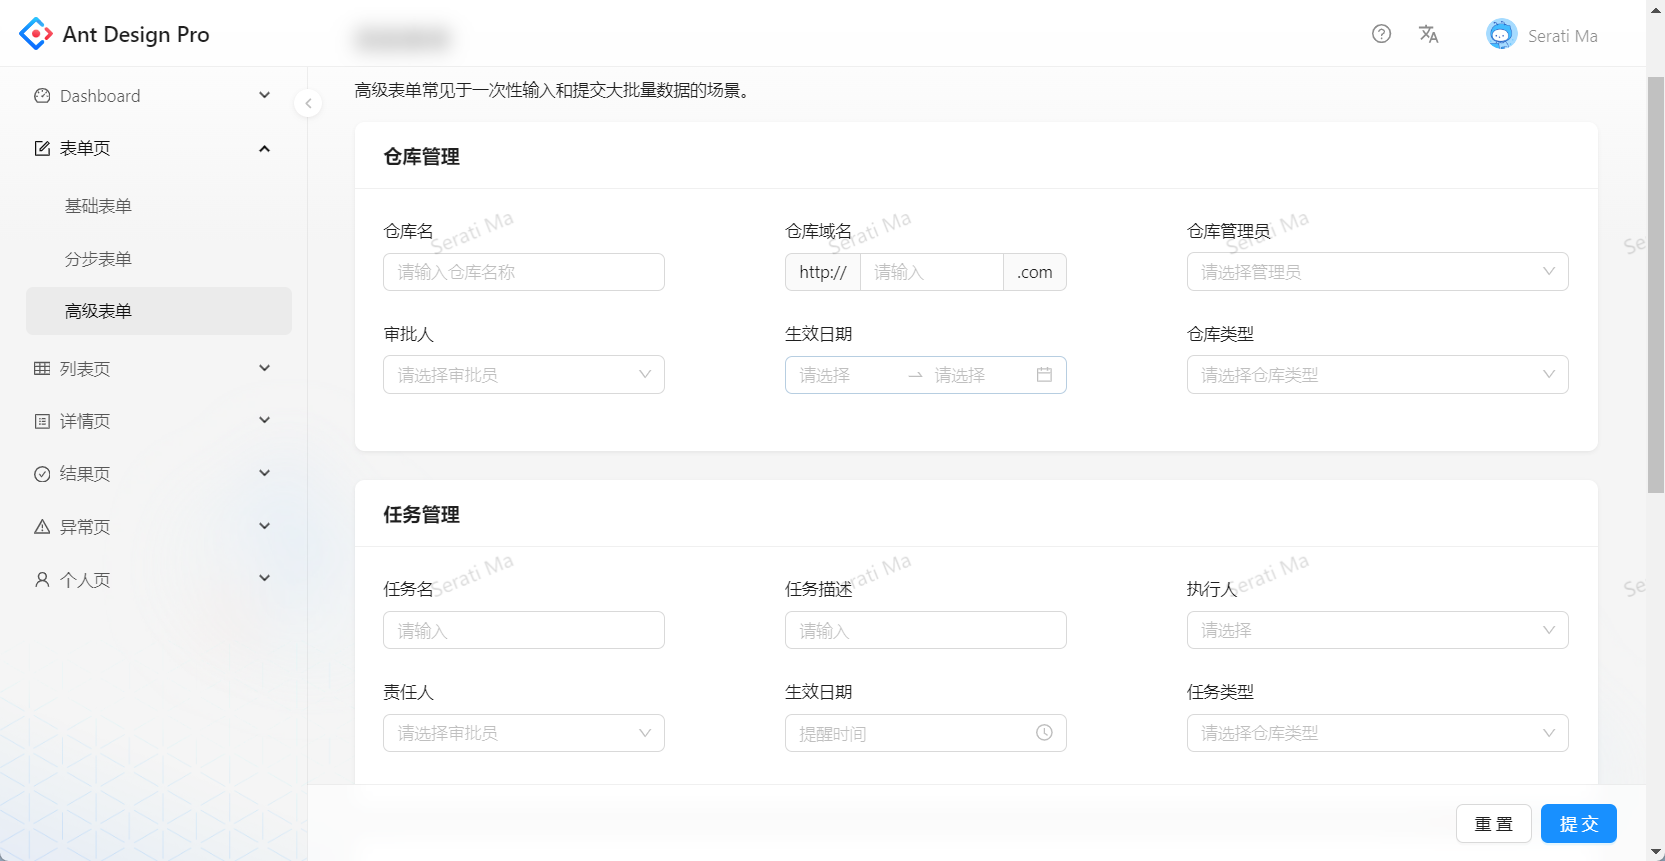Focus the 任务描述 input field
The width and height of the screenshot is (1665, 861).
(x=926, y=630)
